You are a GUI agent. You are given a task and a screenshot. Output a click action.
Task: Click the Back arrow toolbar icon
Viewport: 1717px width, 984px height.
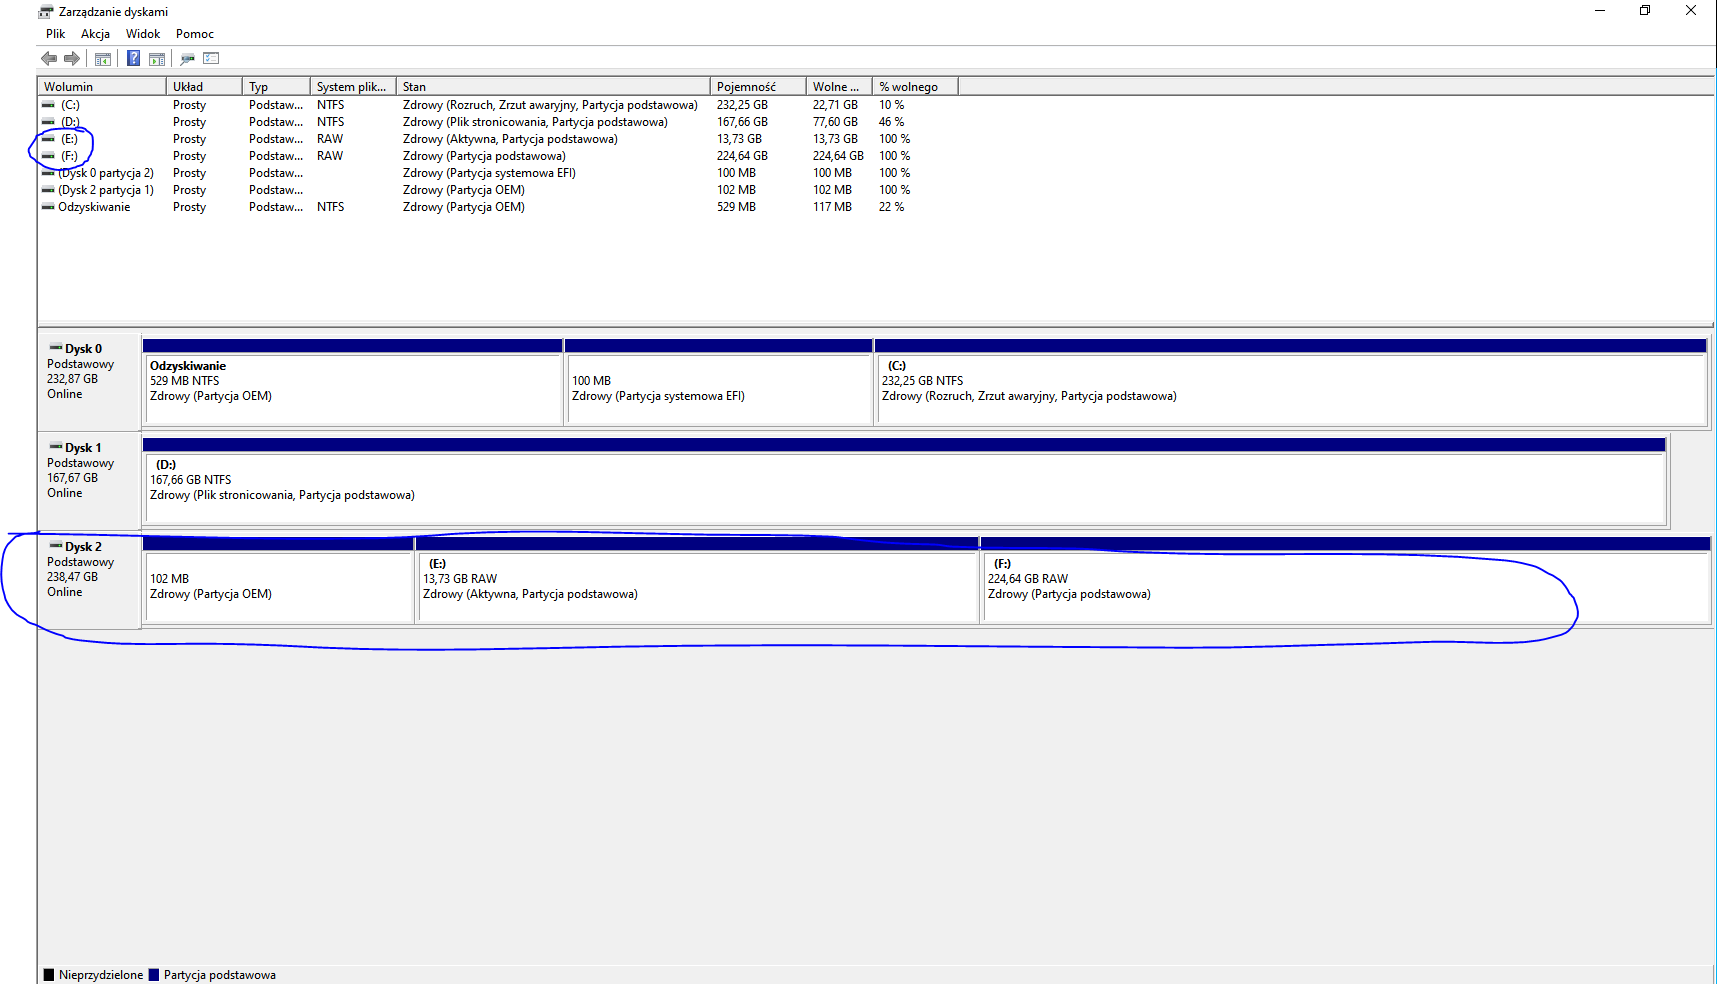(x=49, y=58)
